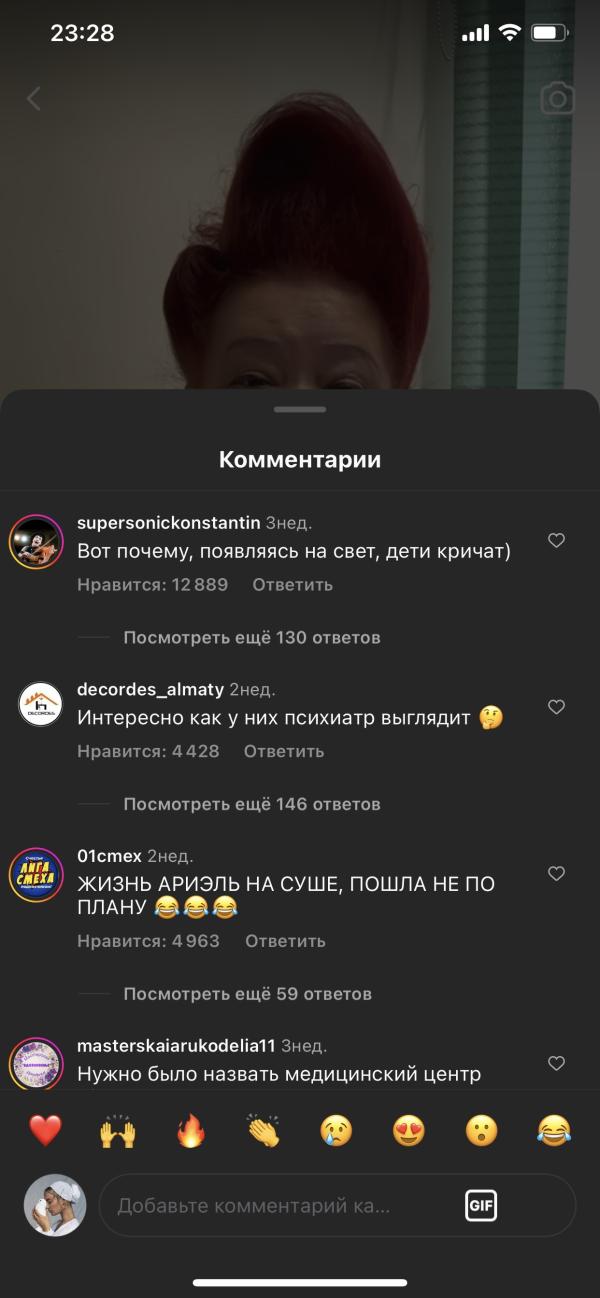Open the 01cmex profile avatar
This screenshot has height=1298, width=600.
pyautogui.click(x=37, y=875)
